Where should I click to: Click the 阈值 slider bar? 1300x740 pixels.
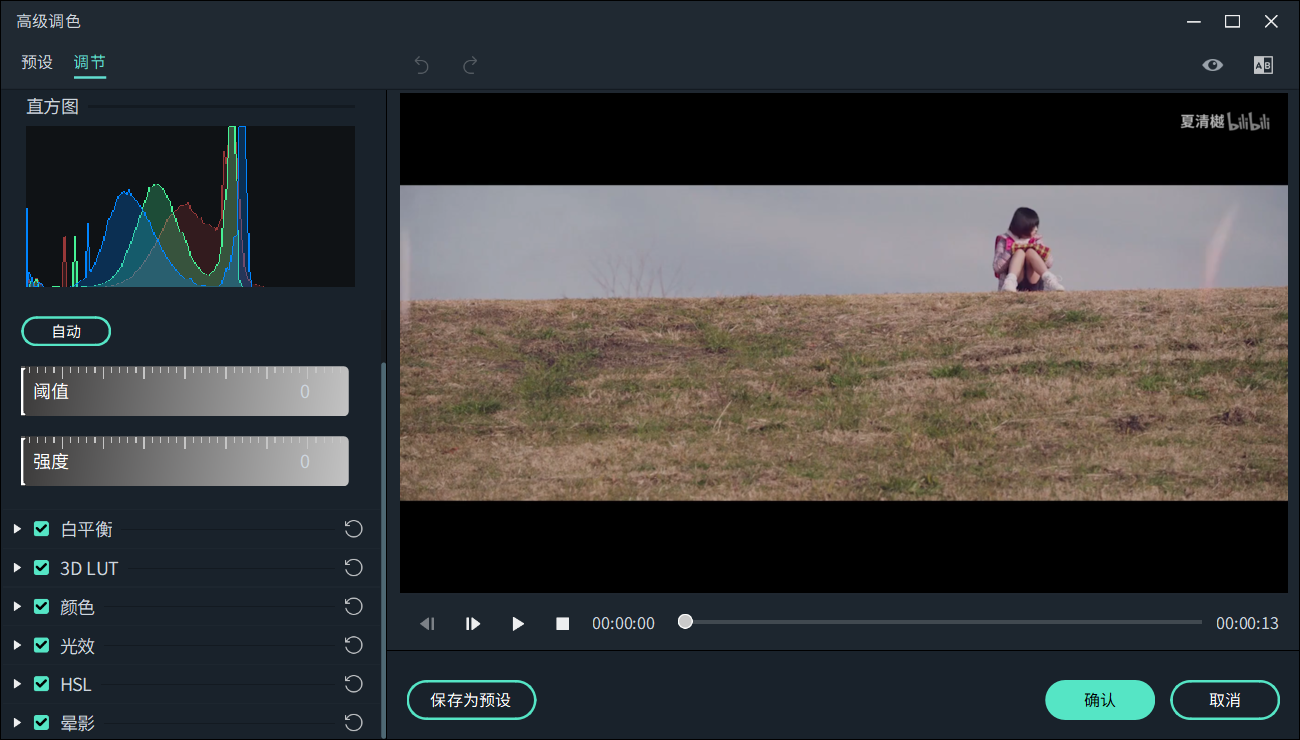(x=185, y=391)
